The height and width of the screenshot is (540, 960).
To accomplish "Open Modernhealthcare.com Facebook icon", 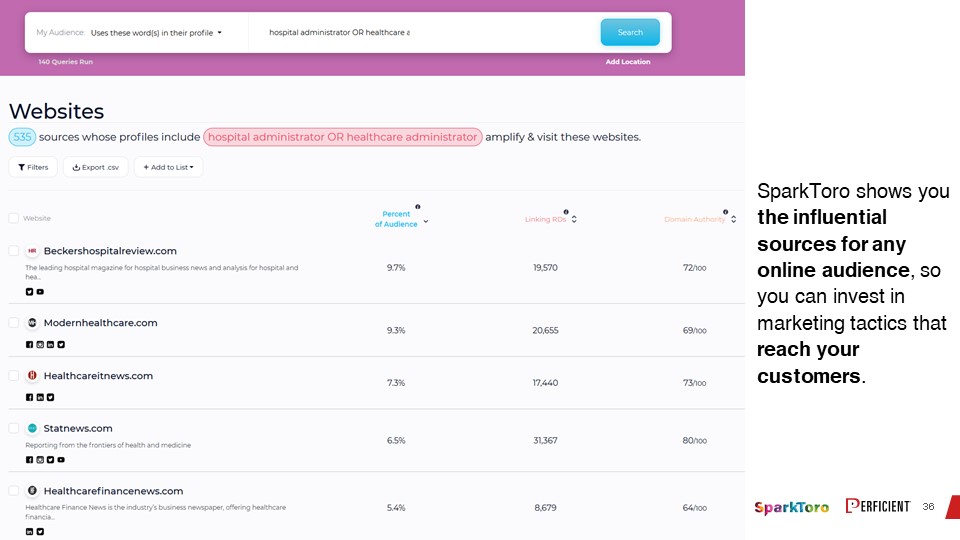I will click(x=29, y=345).
